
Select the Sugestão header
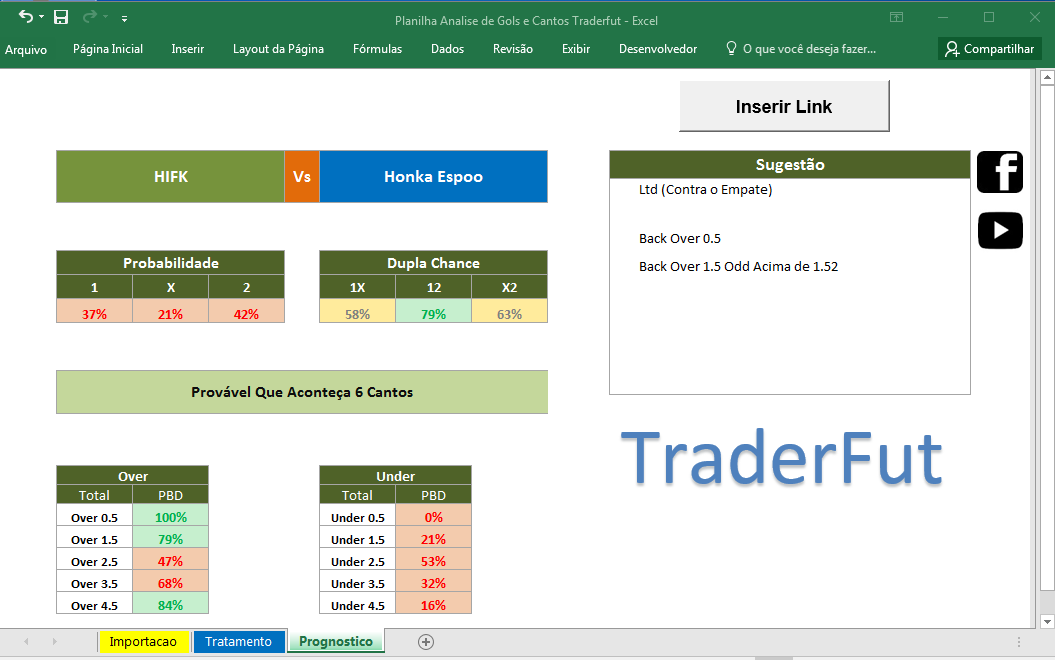click(x=790, y=164)
